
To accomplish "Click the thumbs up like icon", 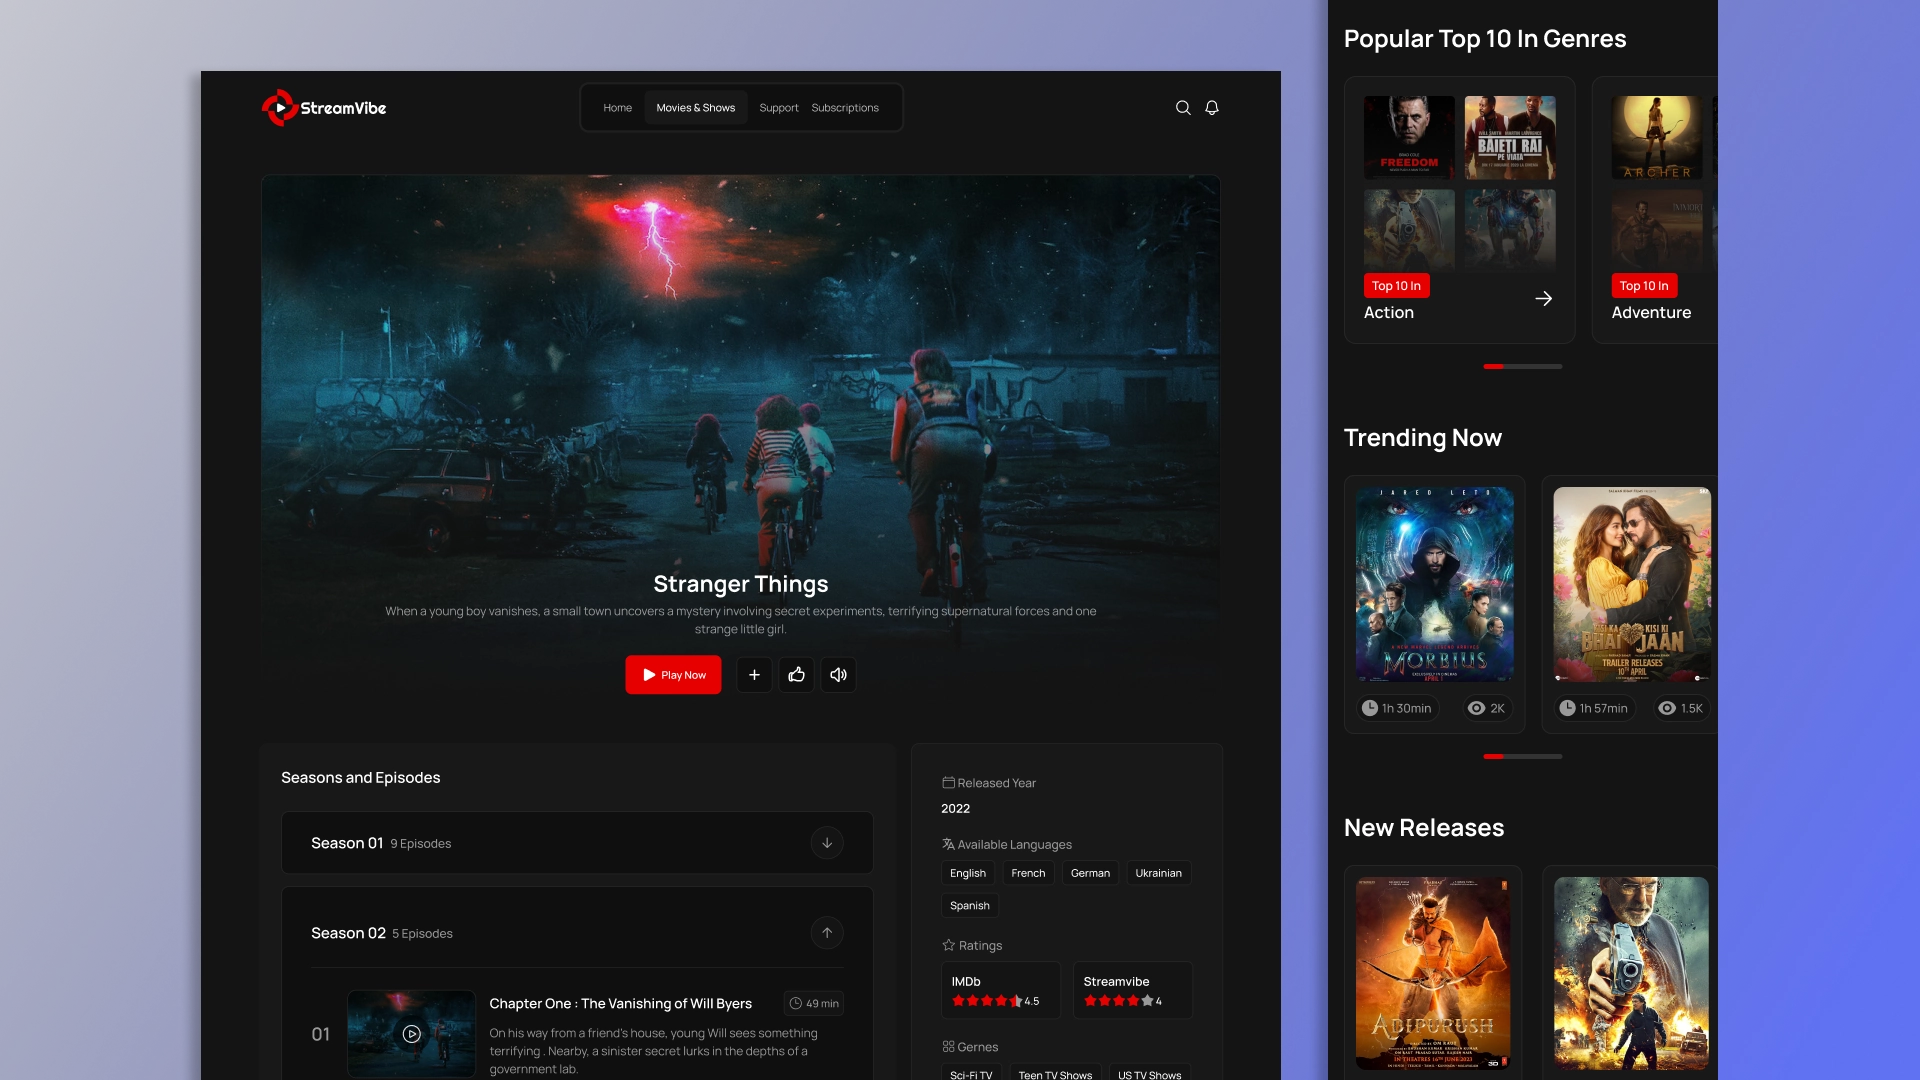I will pyautogui.click(x=796, y=674).
